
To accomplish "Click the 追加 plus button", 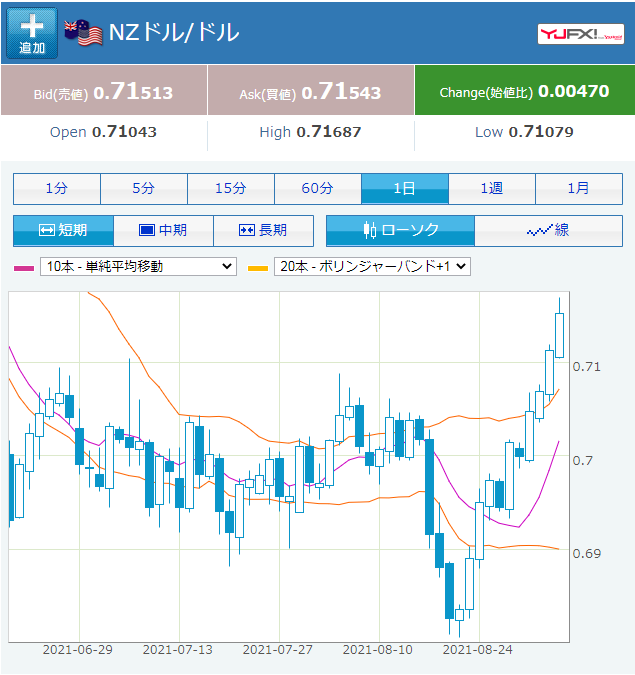I will pos(32,33).
